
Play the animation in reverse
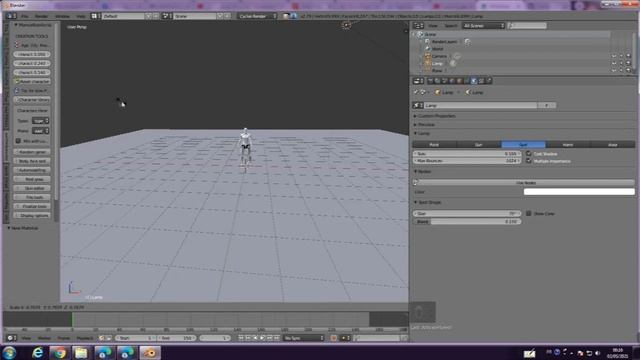click(x=256, y=338)
